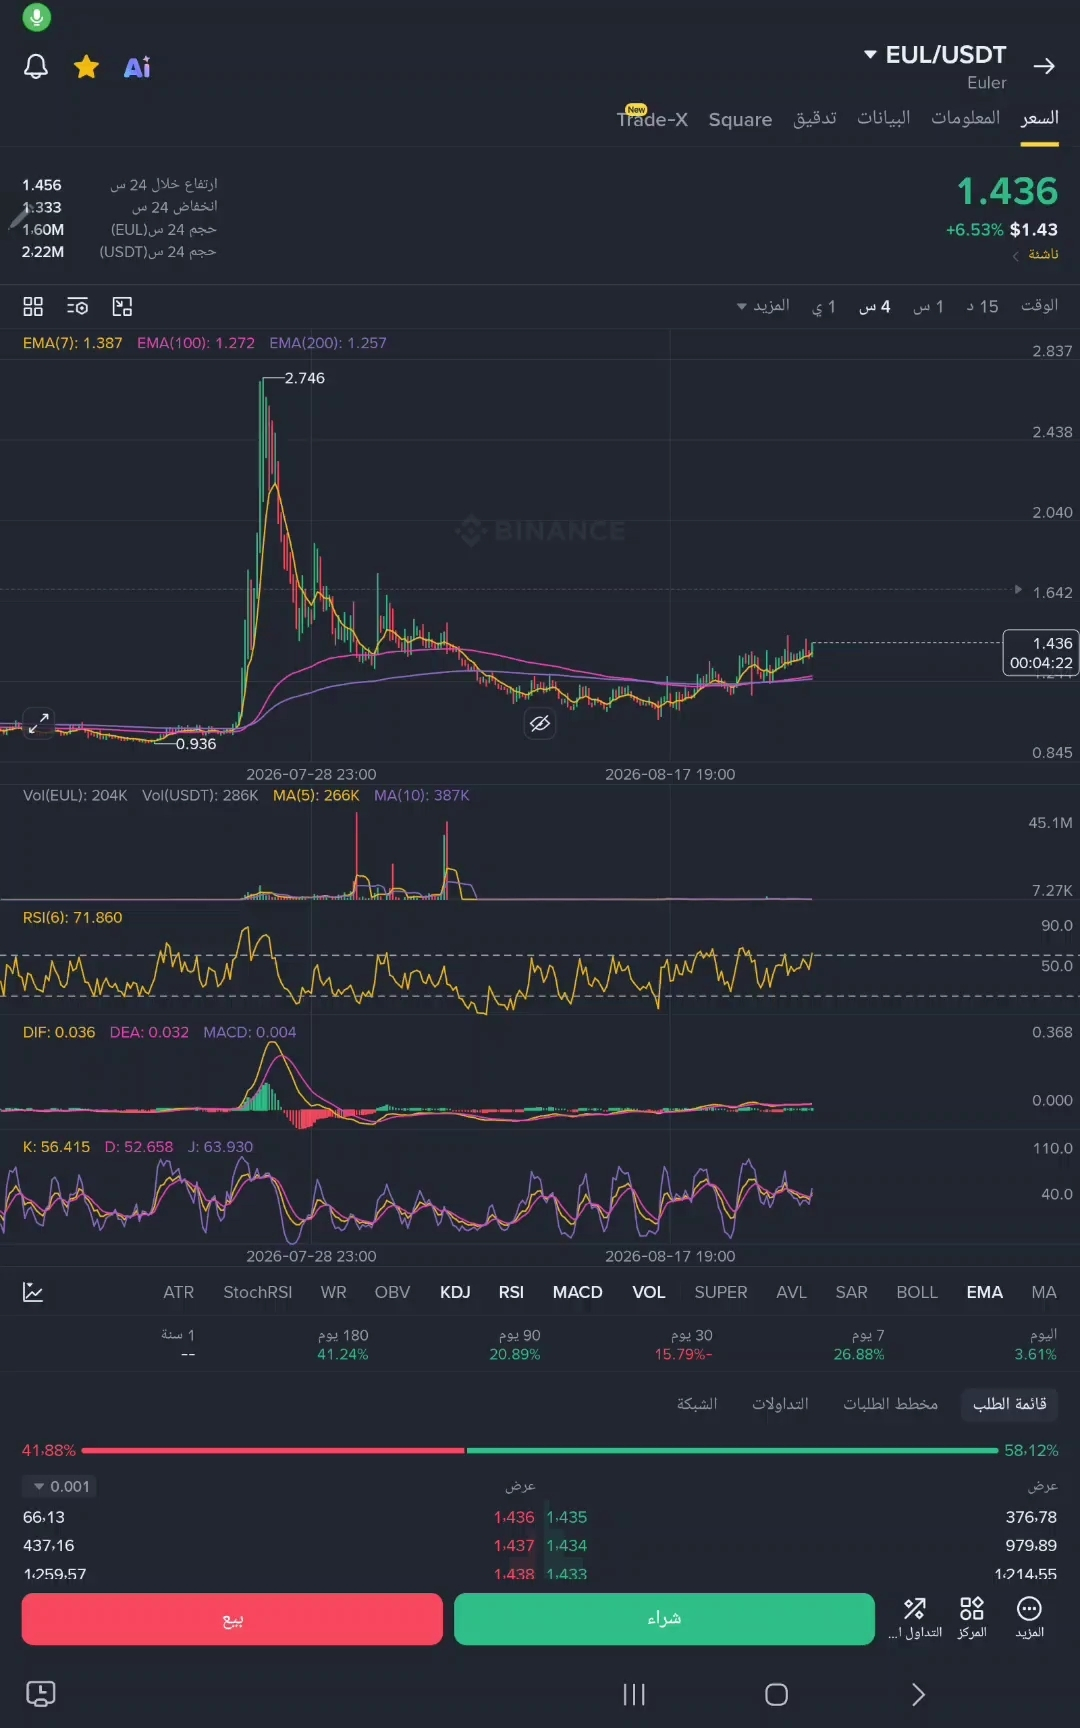Image resolution: width=1080 pixels, height=1728 pixels.
Task: Open the ناشئة tag link
Action: point(1036,254)
